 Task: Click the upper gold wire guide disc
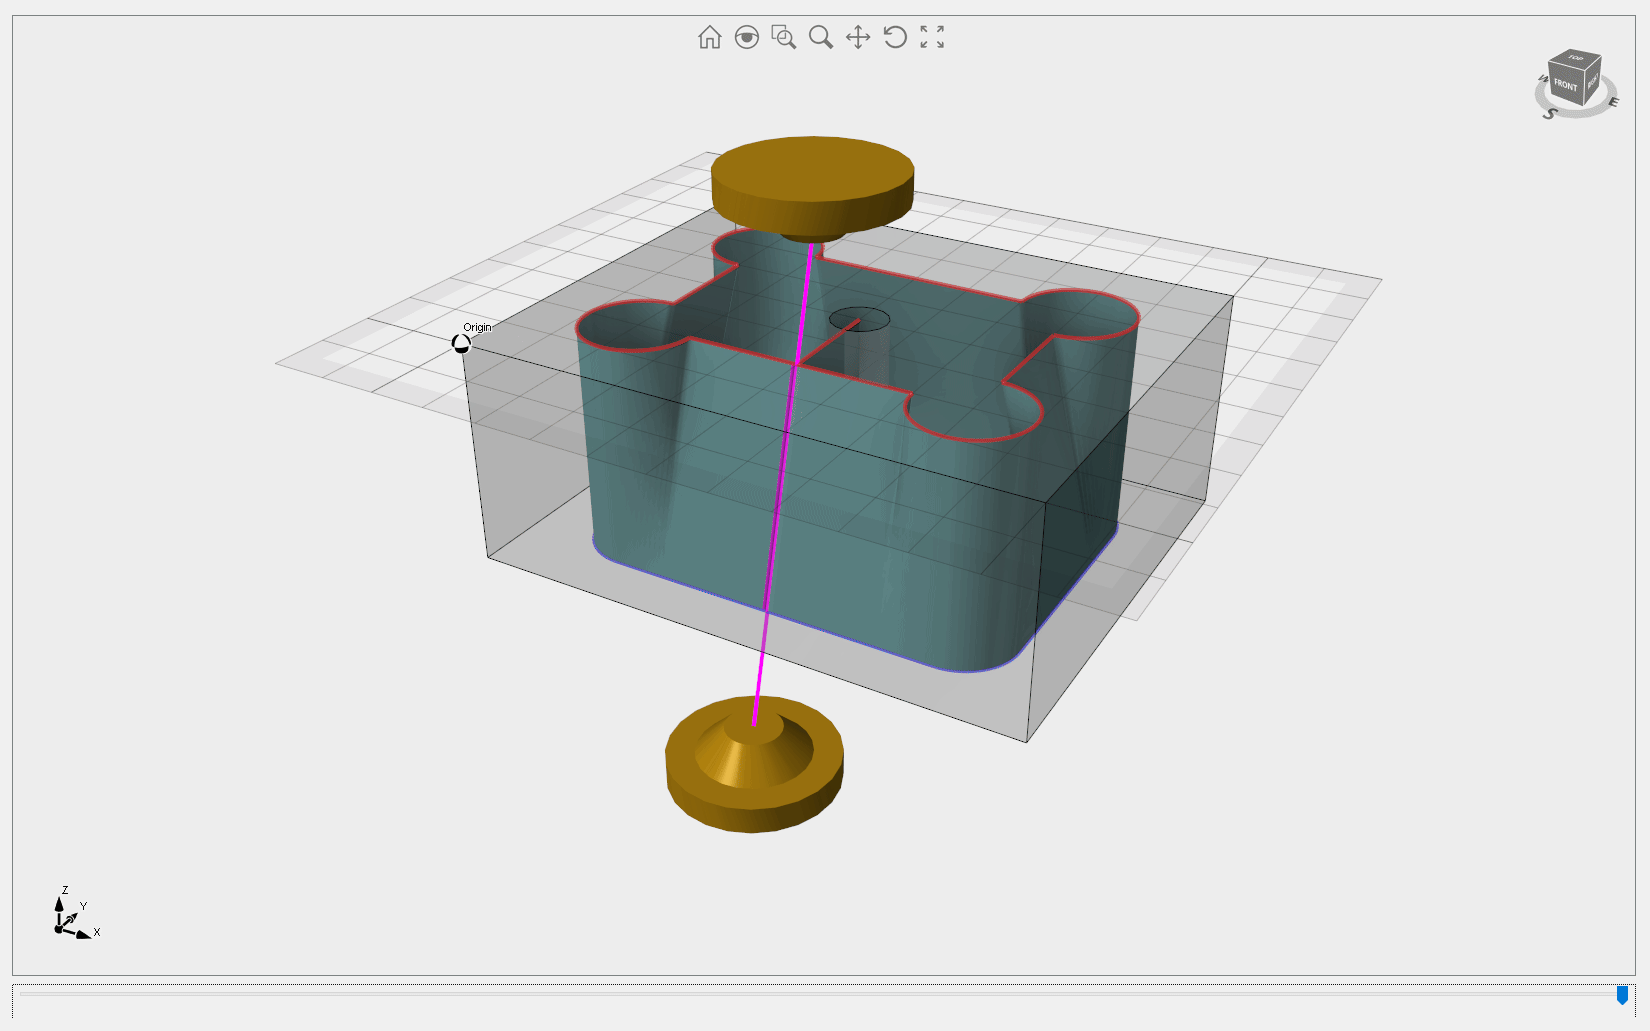click(x=812, y=180)
